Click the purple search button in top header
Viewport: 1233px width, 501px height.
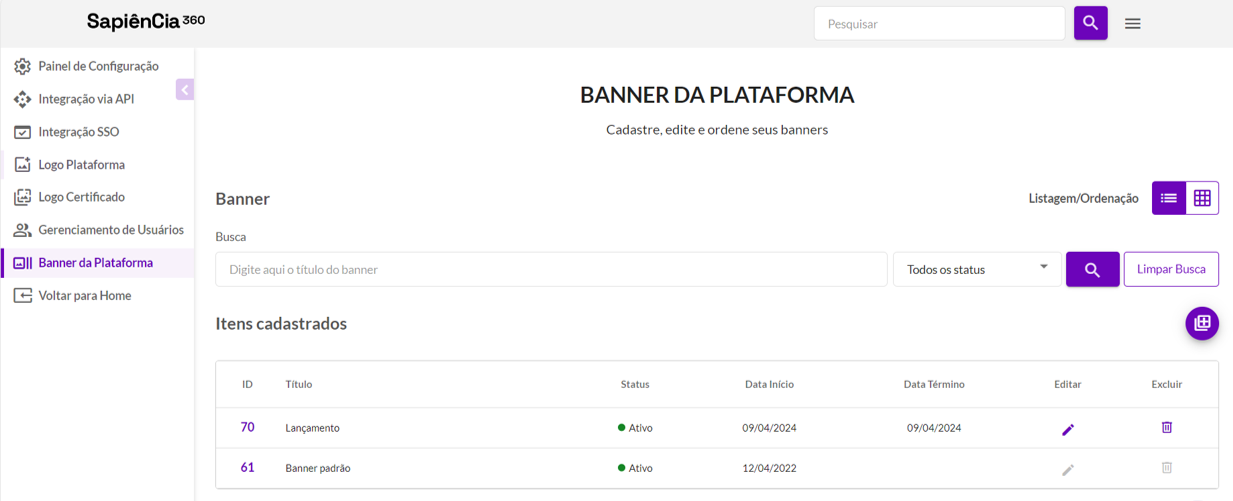[1091, 23]
